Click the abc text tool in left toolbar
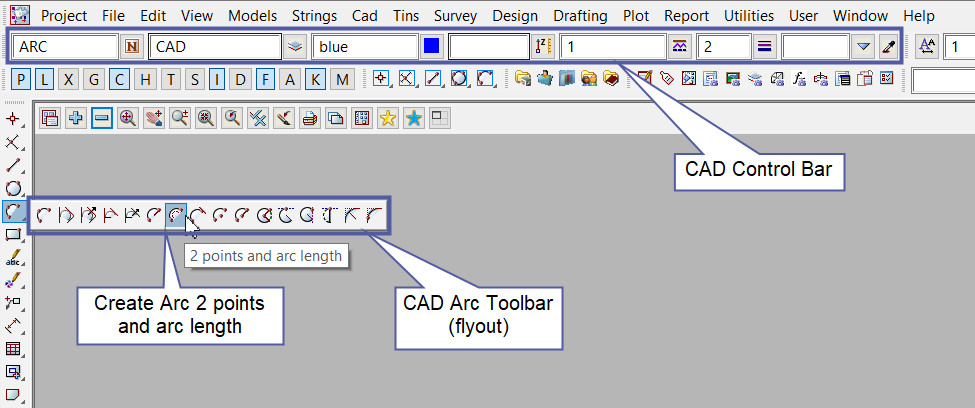The width and height of the screenshot is (975, 408). tap(13, 257)
